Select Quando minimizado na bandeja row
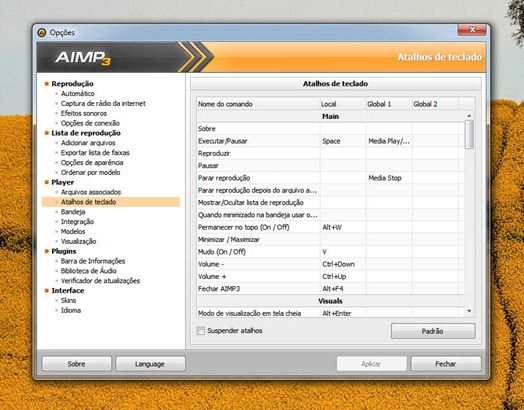This screenshot has width=524, height=410. point(331,215)
